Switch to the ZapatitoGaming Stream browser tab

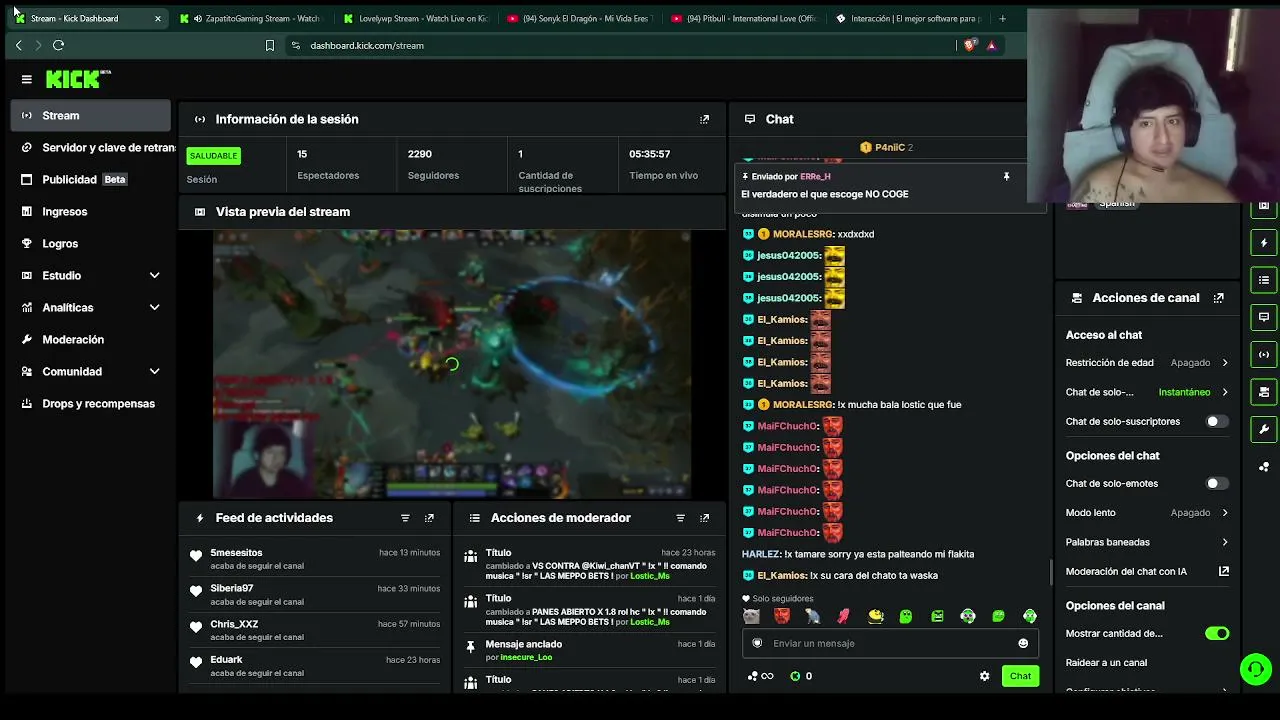click(250, 18)
